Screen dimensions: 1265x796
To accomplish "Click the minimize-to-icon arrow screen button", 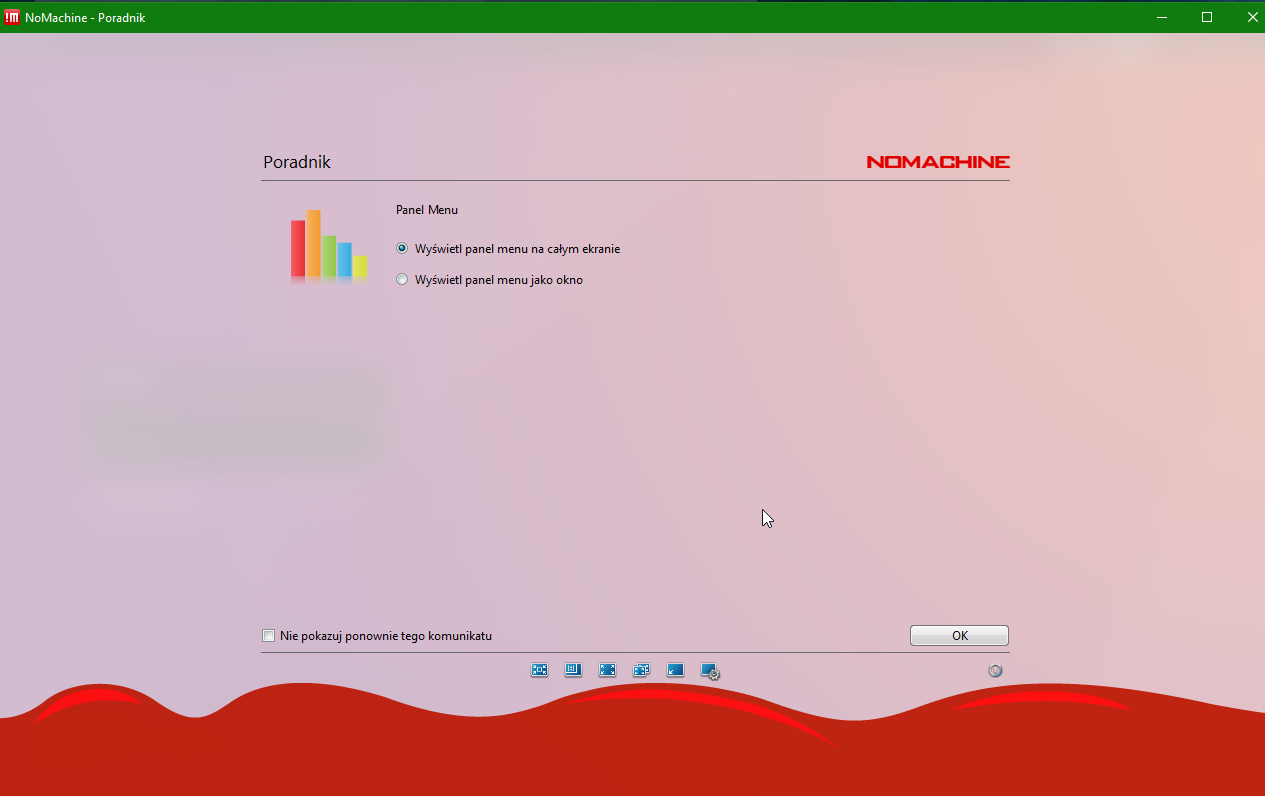I will pos(675,670).
